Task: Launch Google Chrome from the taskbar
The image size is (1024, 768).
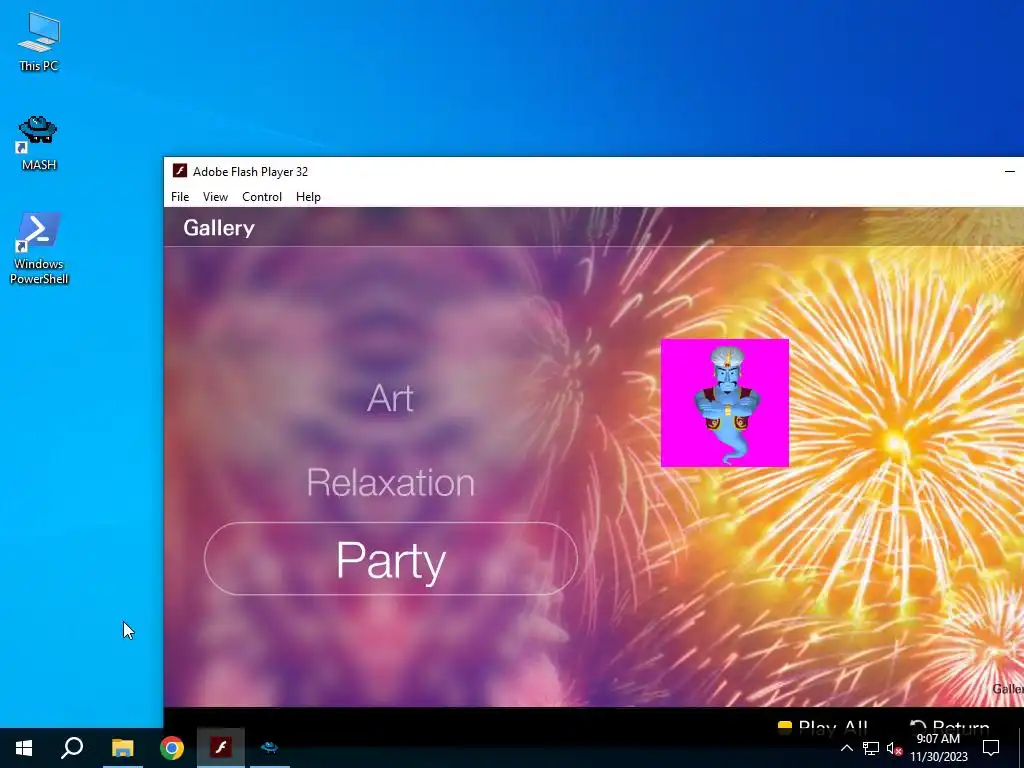Action: tap(172, 748)
